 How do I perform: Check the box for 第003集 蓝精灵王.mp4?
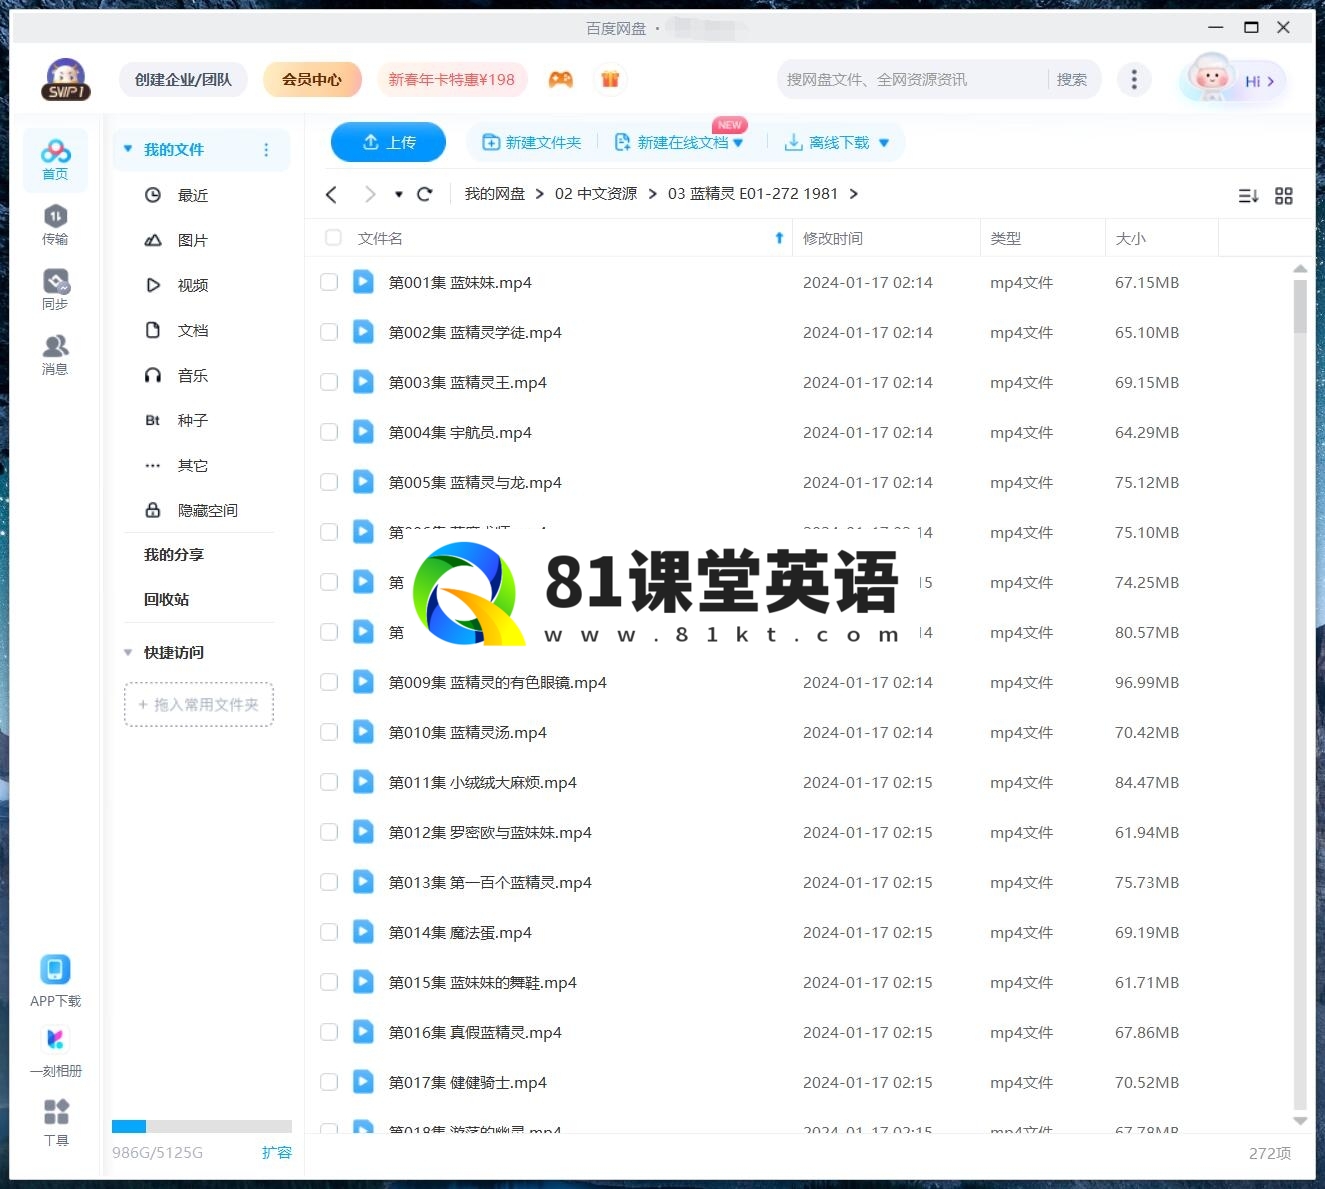(329, 382)
